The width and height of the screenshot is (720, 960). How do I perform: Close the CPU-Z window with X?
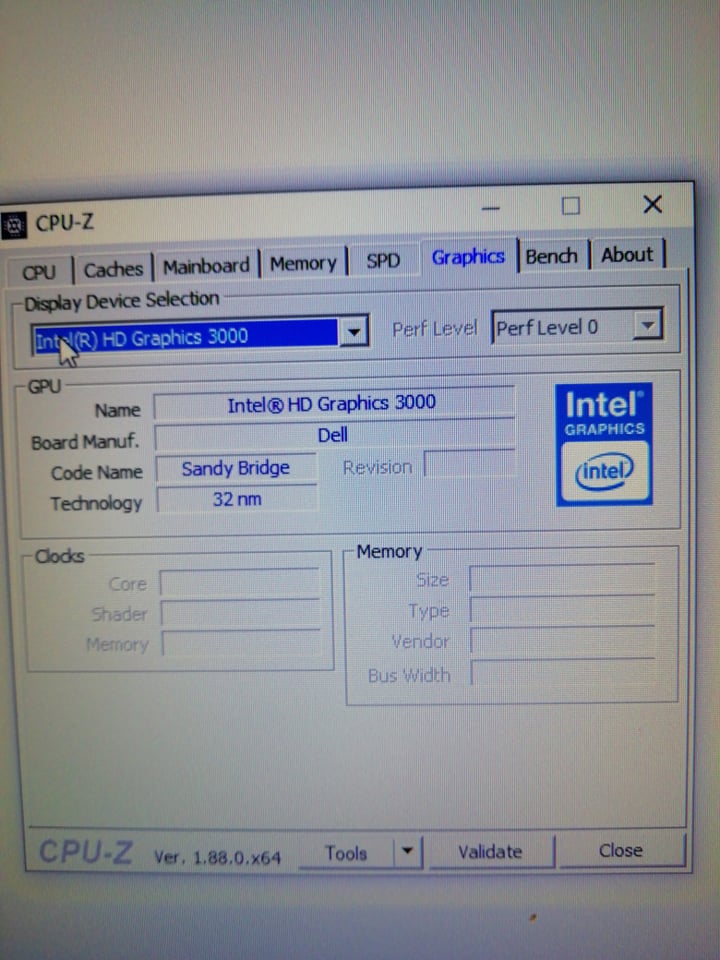[x=653, y=204]
